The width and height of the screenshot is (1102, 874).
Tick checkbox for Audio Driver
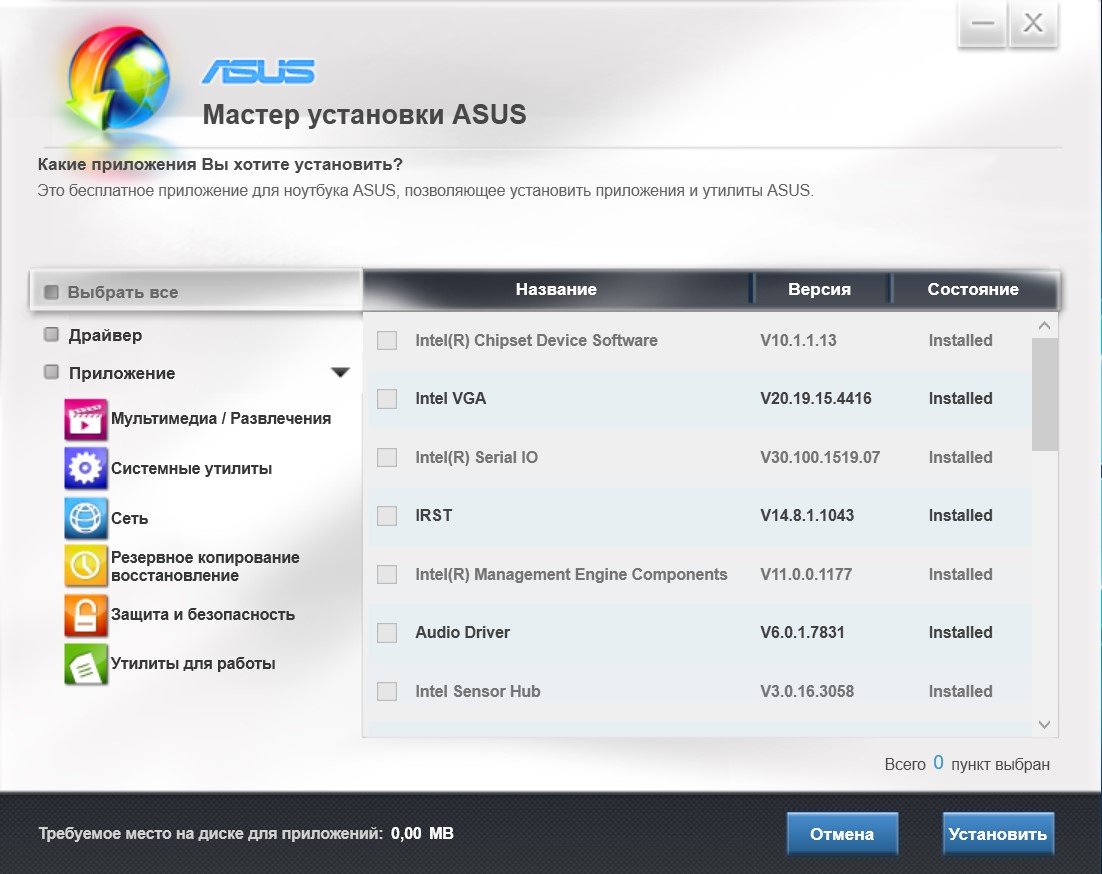click(387, 633)
